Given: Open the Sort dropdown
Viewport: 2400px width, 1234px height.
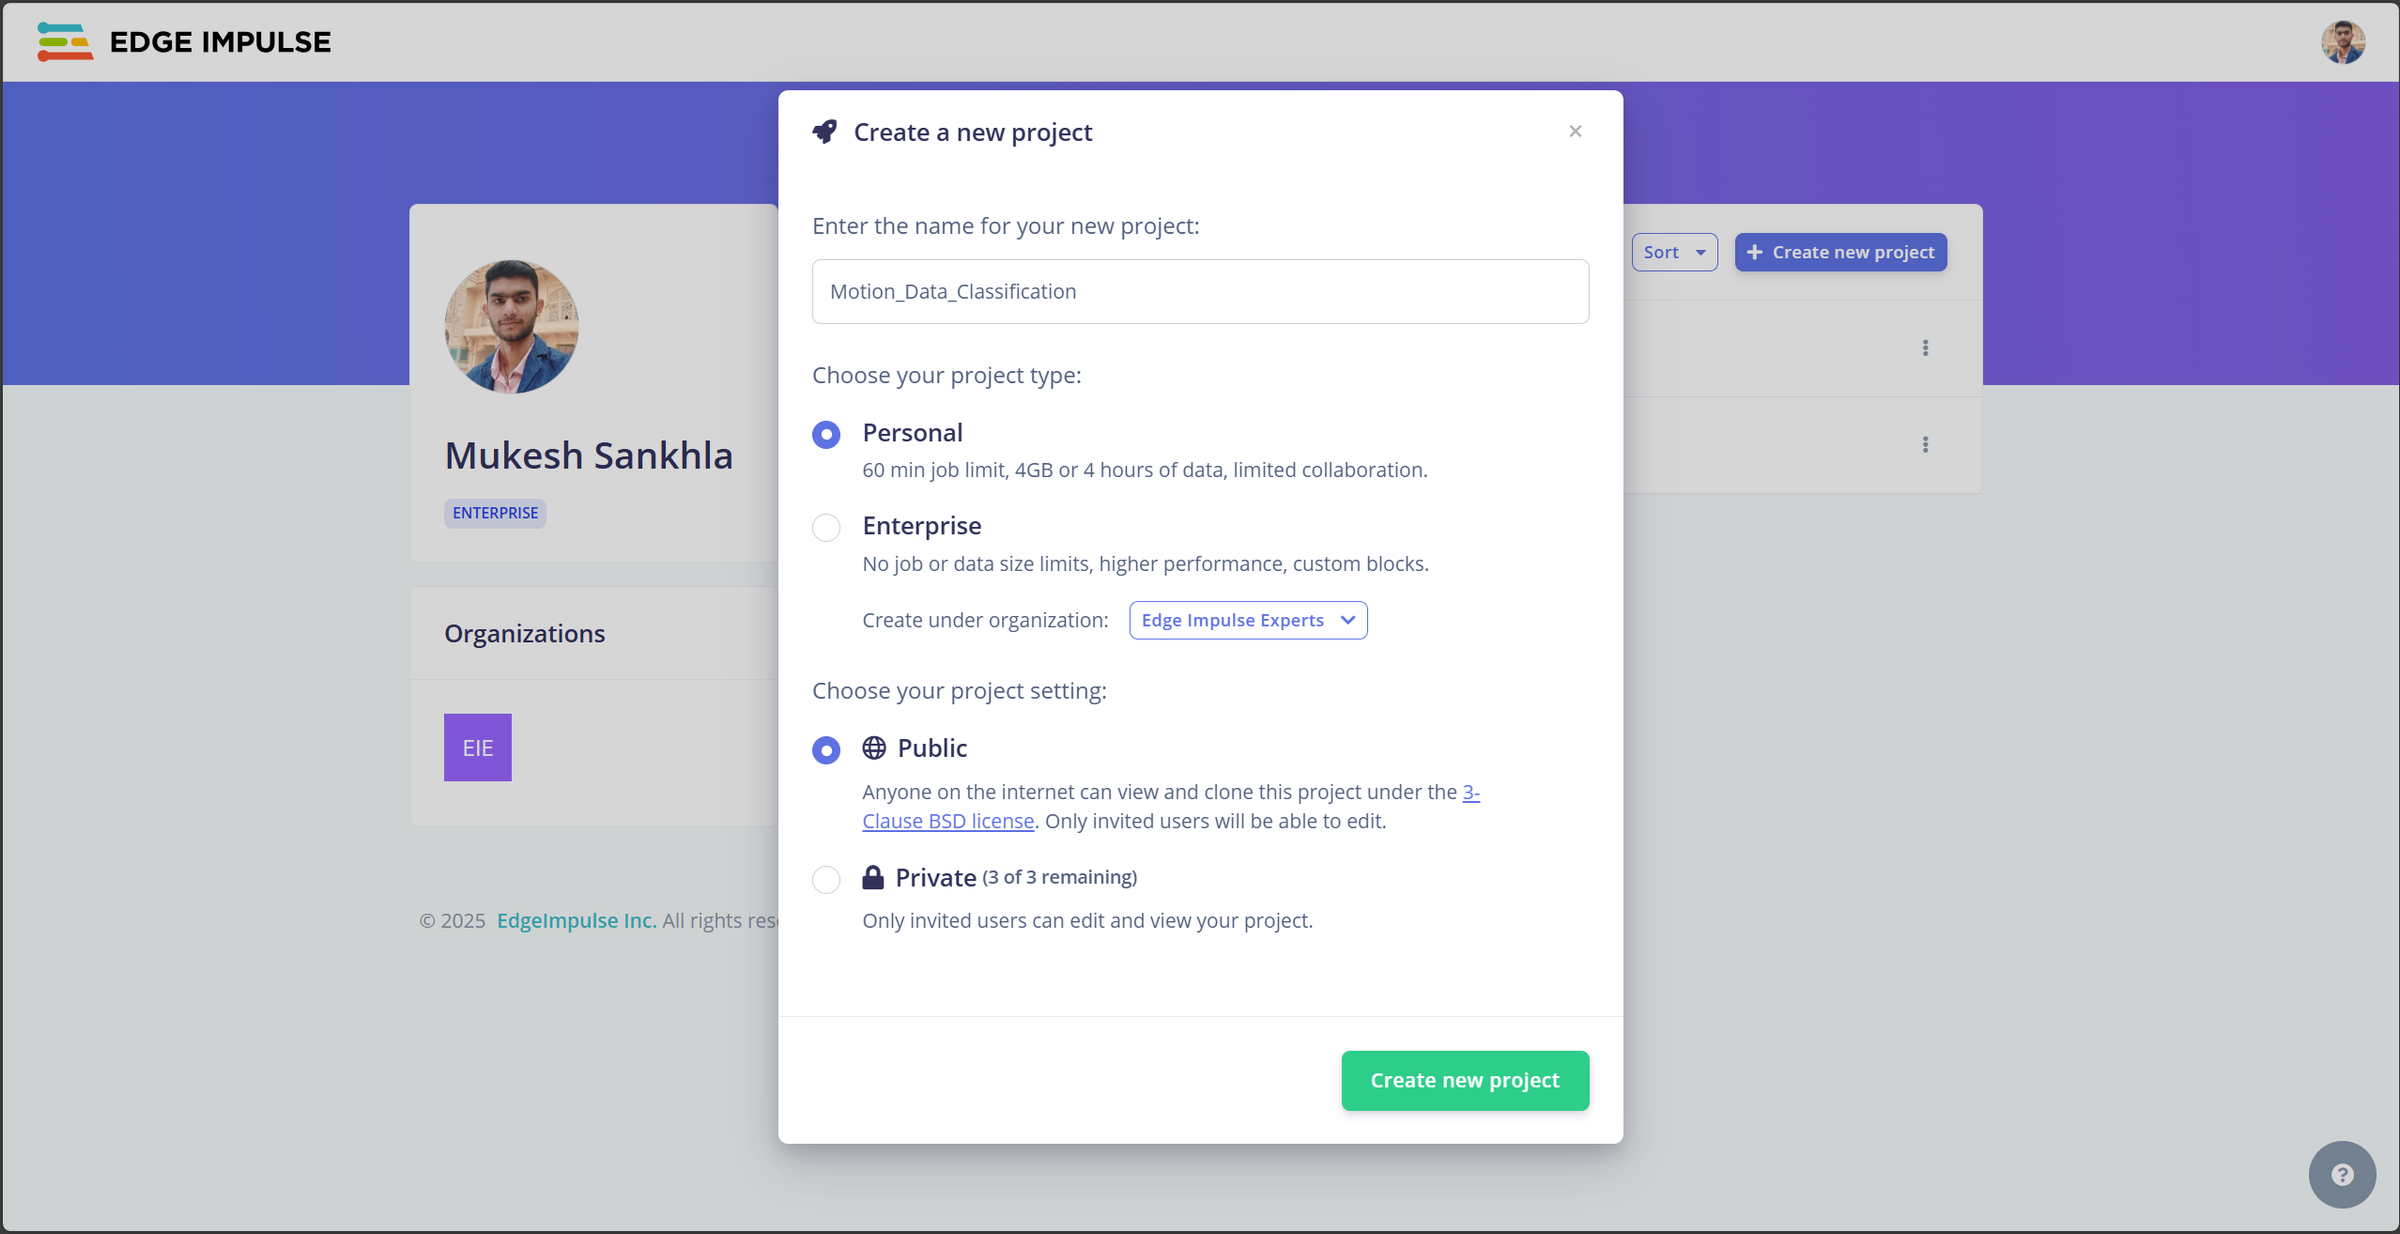Looking at the screenshot, I should pyautogui.click(x=1674, y=252).
